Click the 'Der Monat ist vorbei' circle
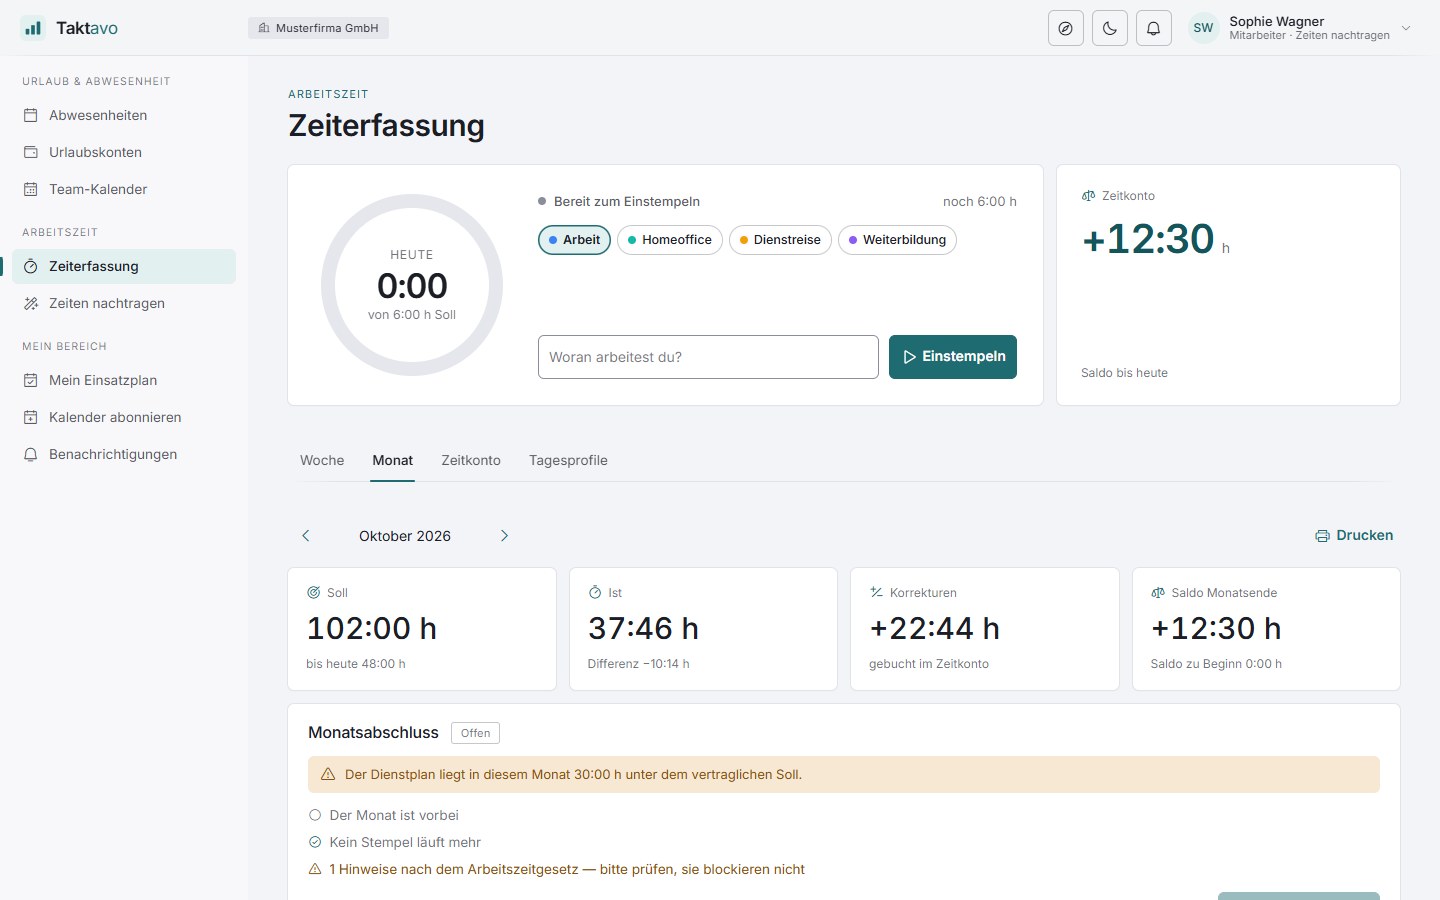 [x=315, y=815]
